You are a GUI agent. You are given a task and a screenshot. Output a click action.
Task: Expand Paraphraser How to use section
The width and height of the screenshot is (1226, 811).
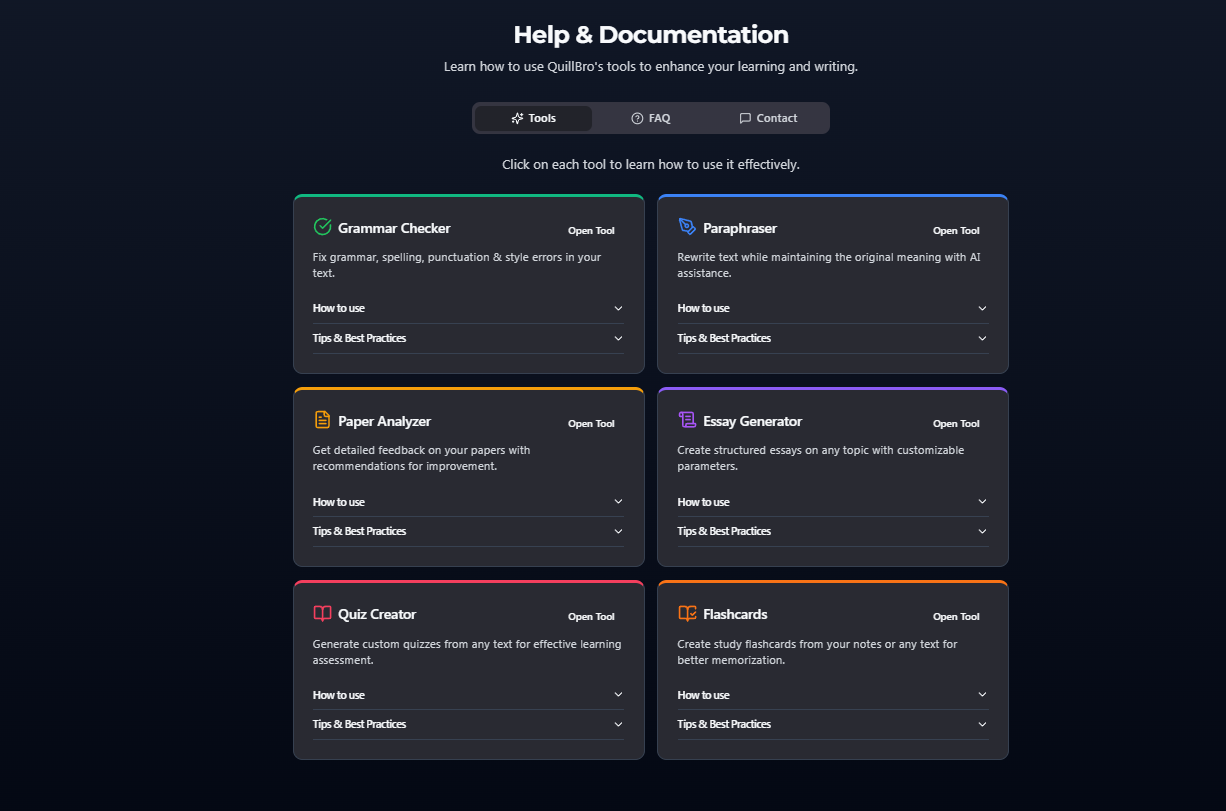point(833,308)
